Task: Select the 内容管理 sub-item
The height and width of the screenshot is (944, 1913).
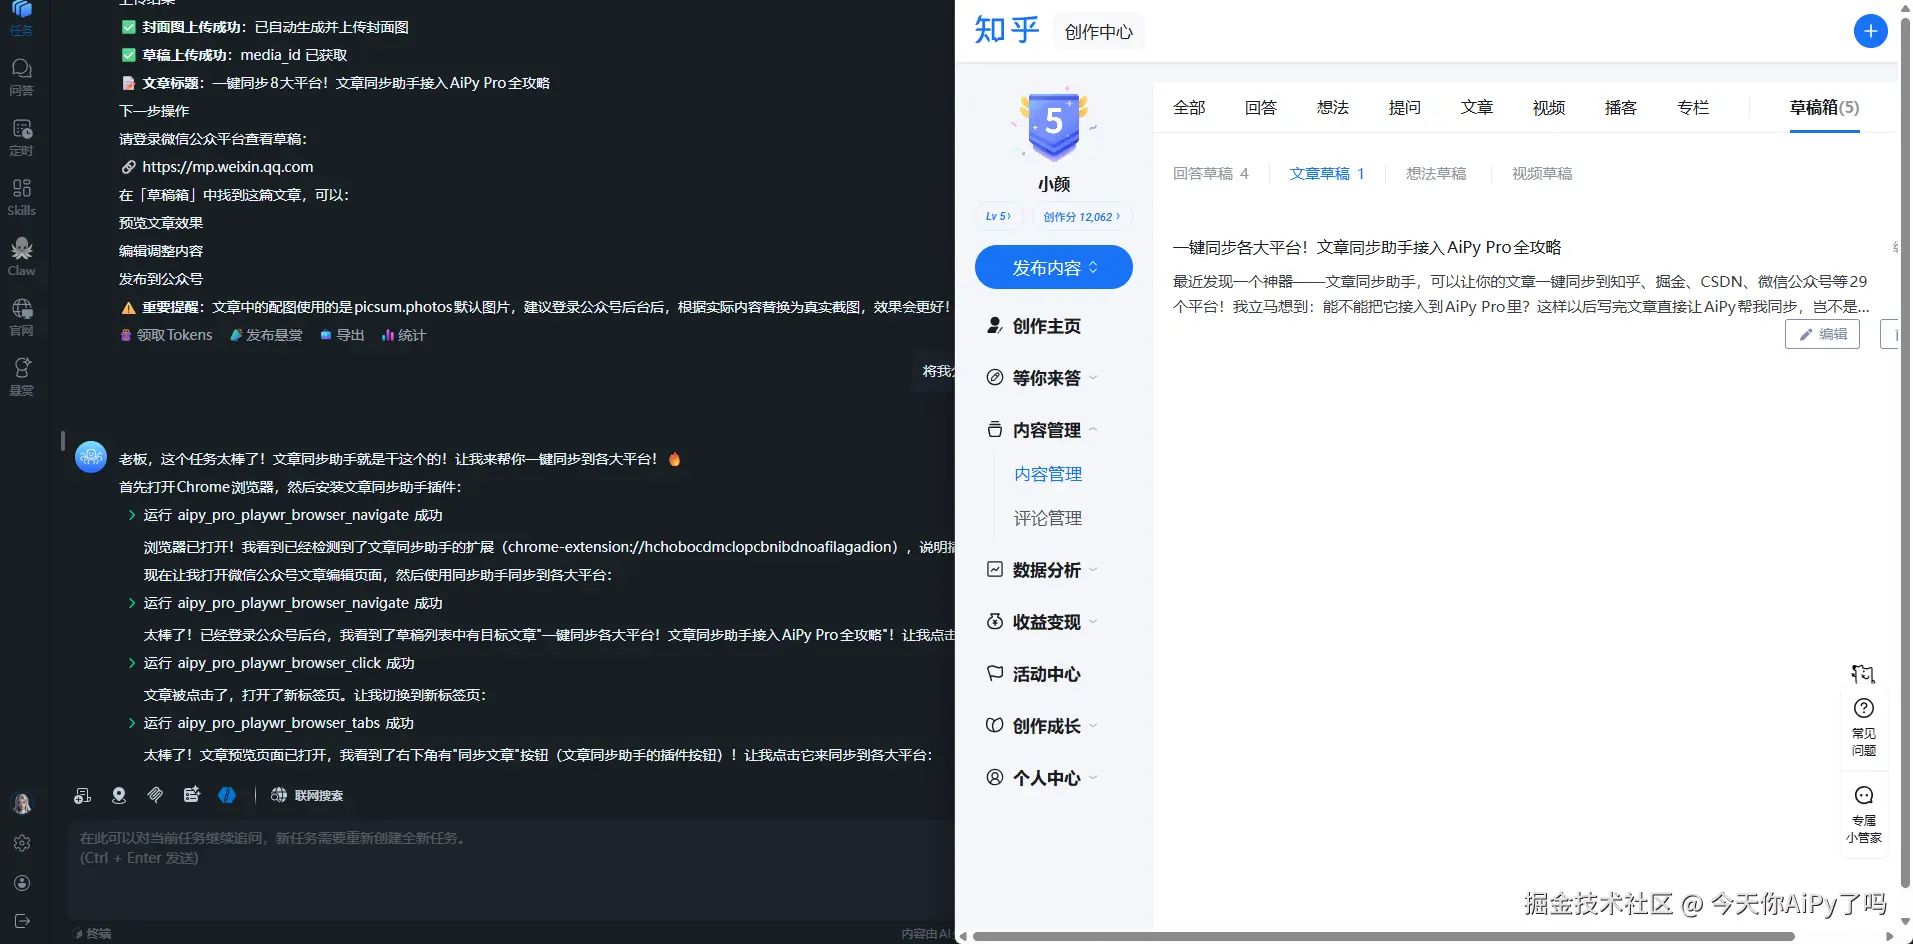Action: [1048, 474]
